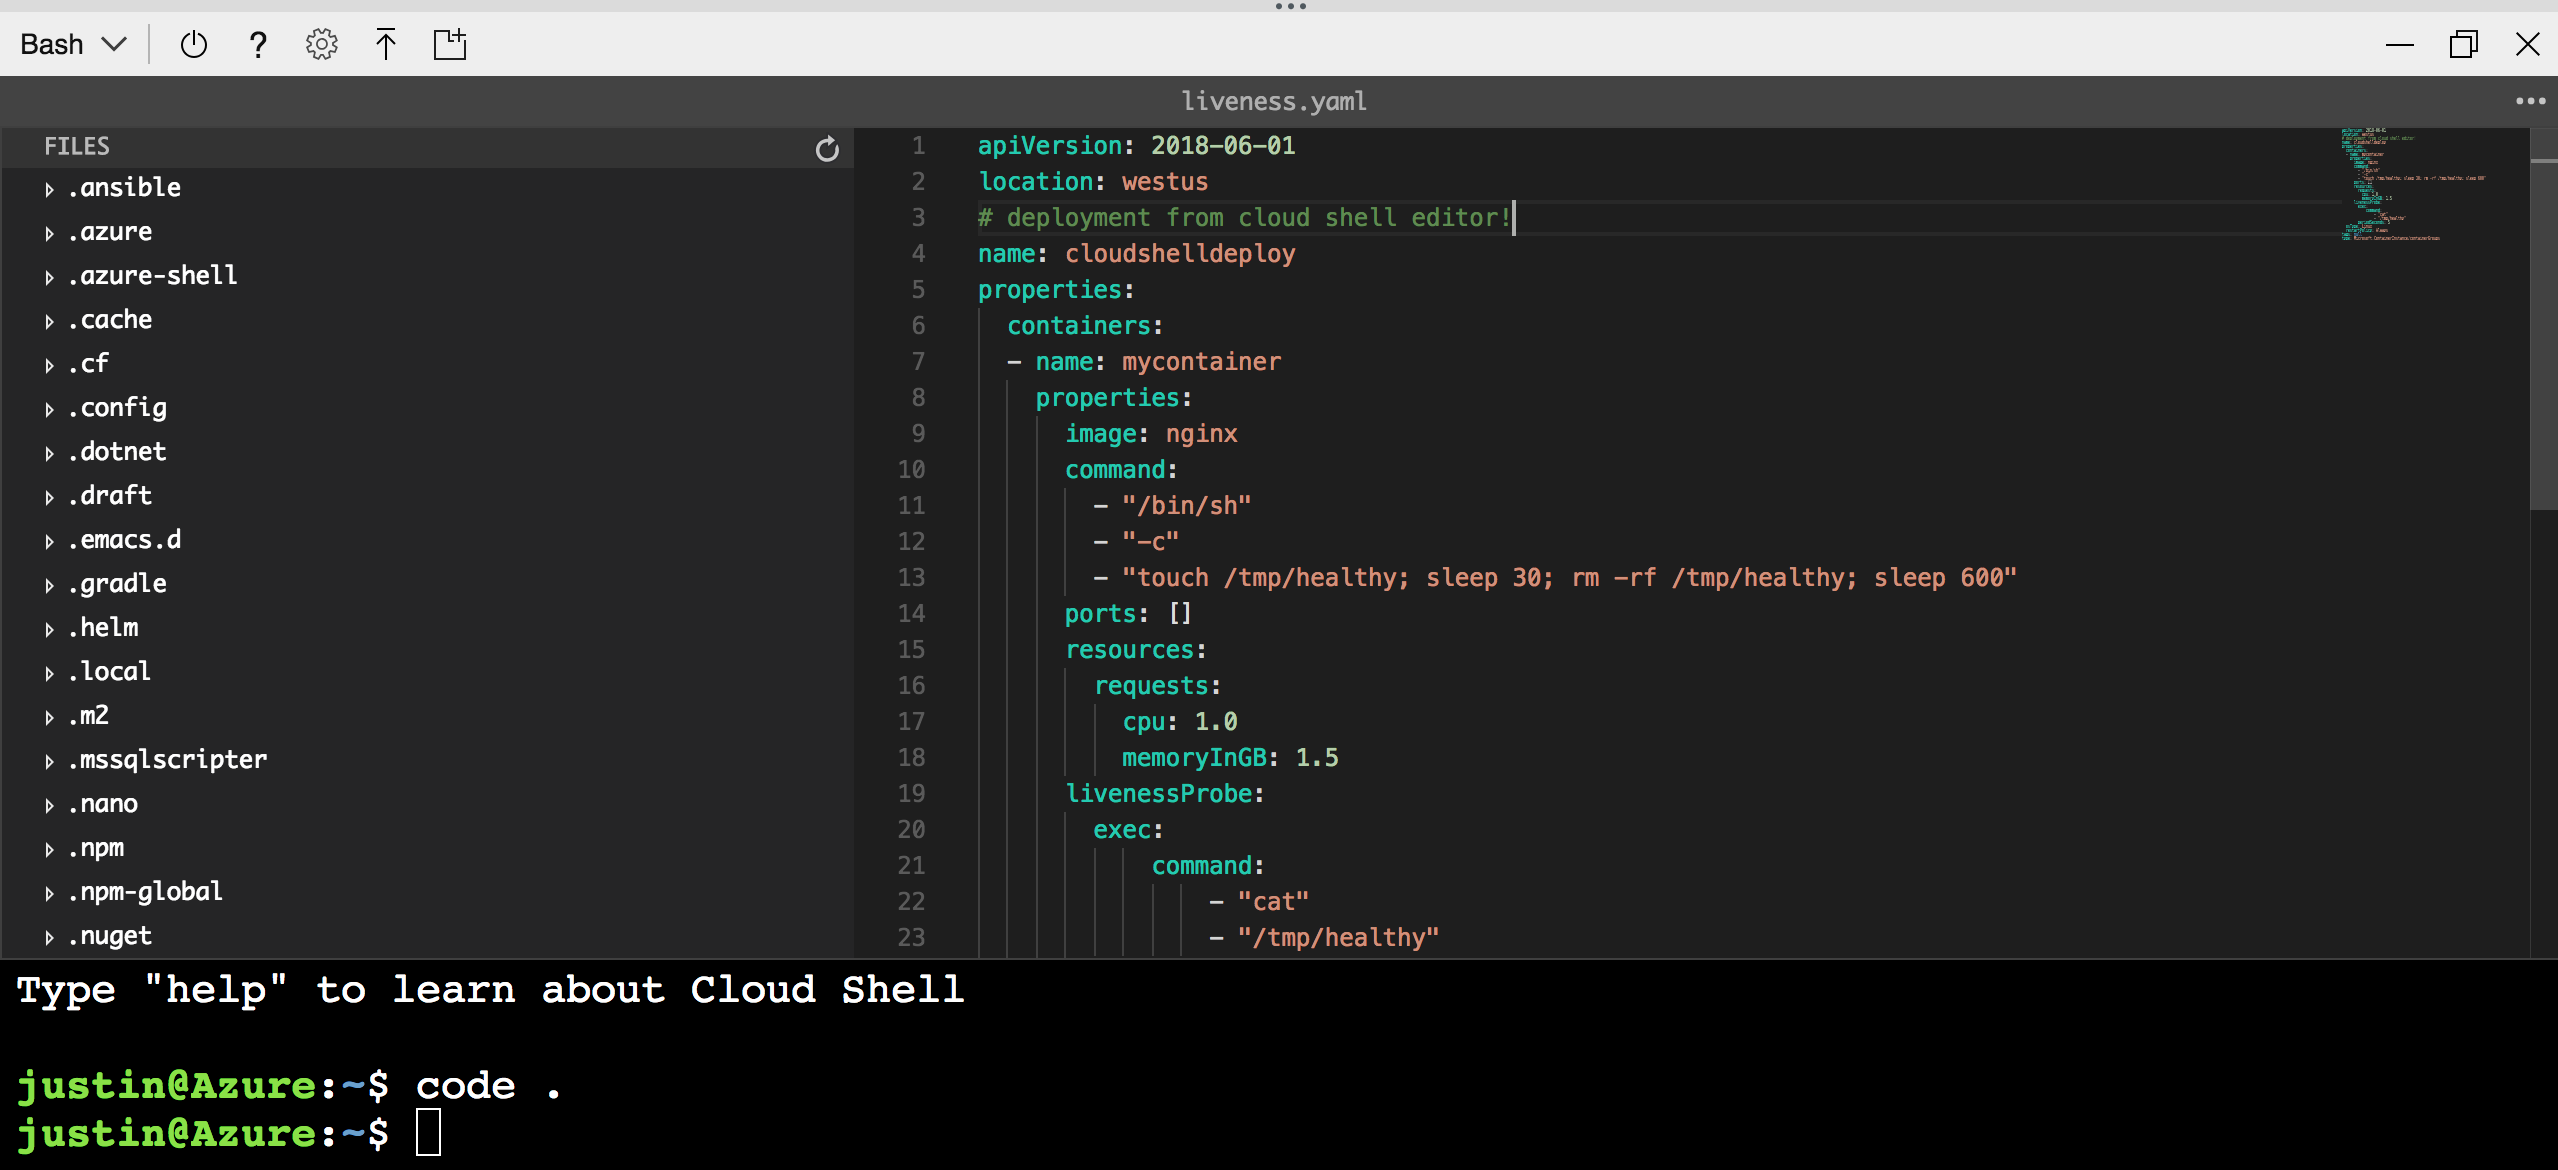The image size is (2558, 1170).
Task: Click the power/restart shell icon
Action: (x=196, y=44)
